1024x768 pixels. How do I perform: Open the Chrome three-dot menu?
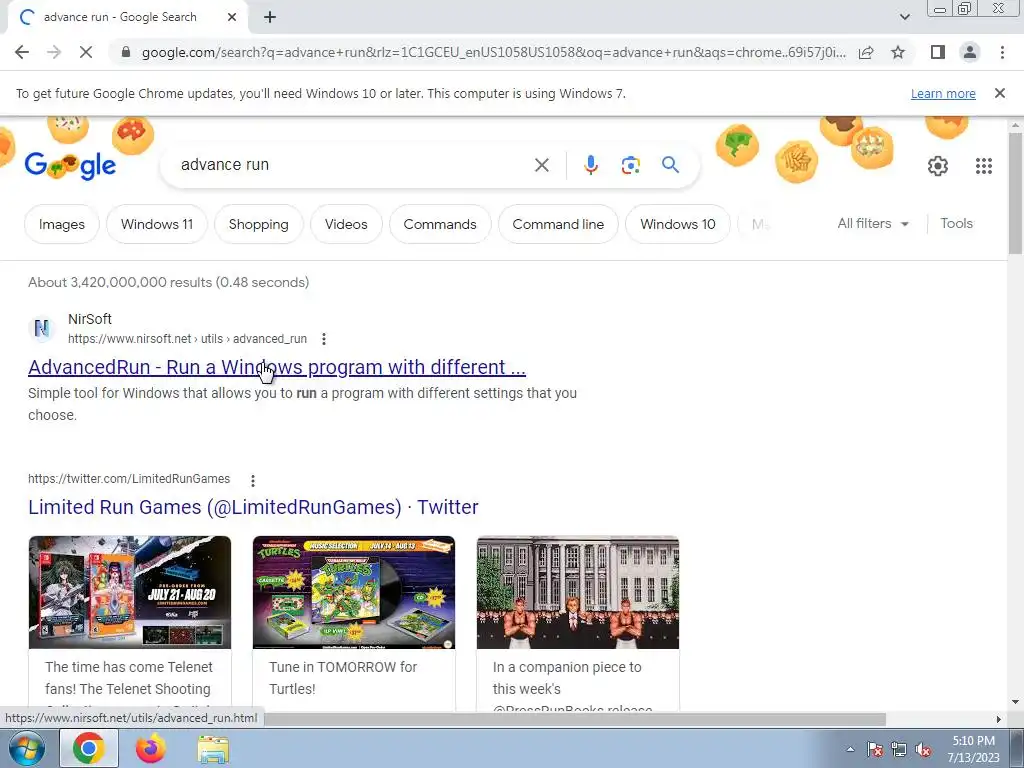[x=1002, y=52]
